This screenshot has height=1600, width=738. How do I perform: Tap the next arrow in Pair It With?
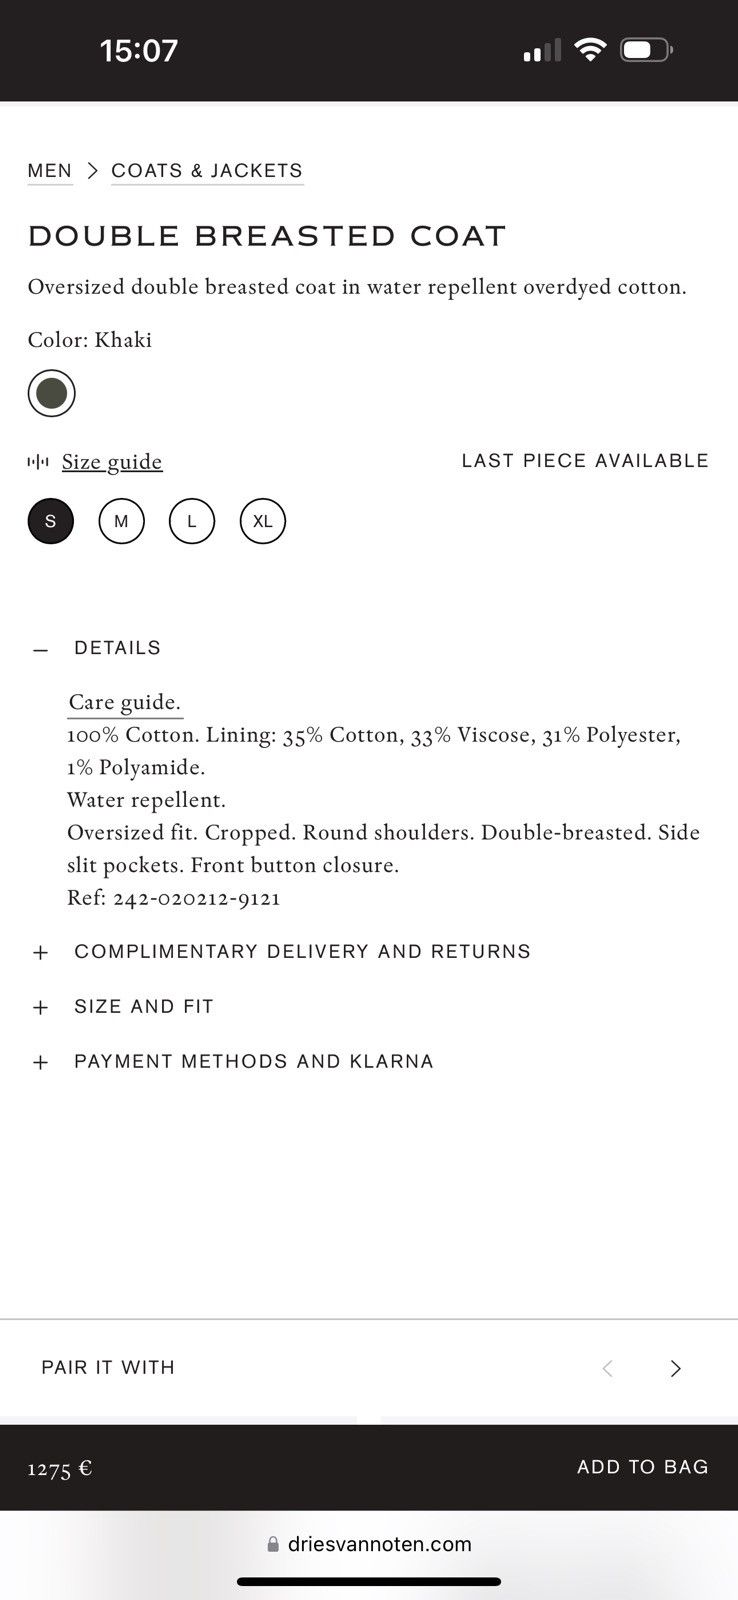point(676,1368)
